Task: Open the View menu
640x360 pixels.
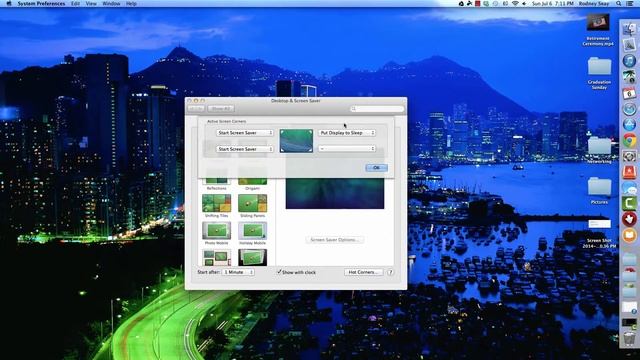Action: [x=91, y=4]
